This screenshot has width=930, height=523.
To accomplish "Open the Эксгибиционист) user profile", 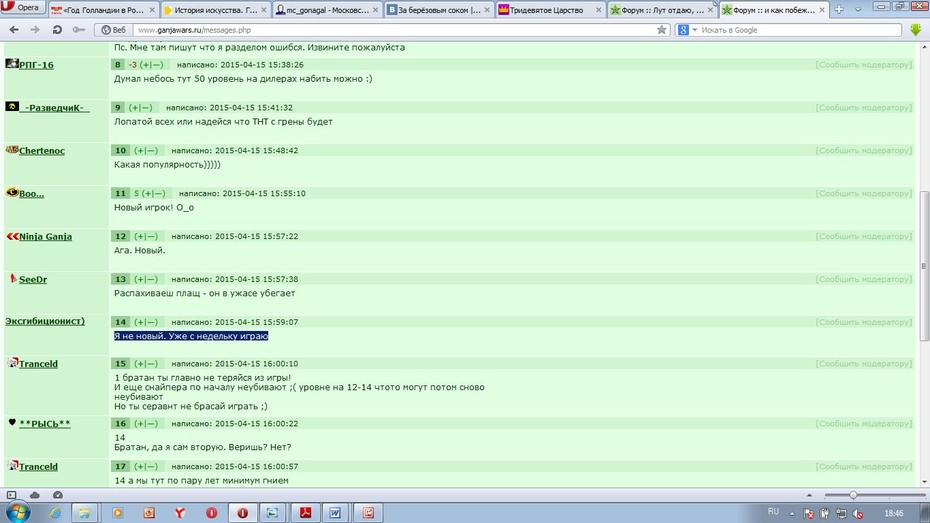I will tap(45, 321).
